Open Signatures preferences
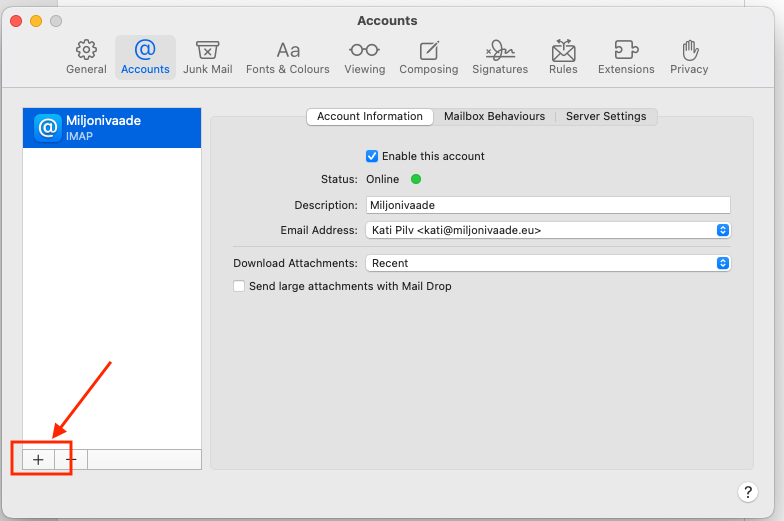The height and width of the screenshot is (521, 784). click(500, 57)
